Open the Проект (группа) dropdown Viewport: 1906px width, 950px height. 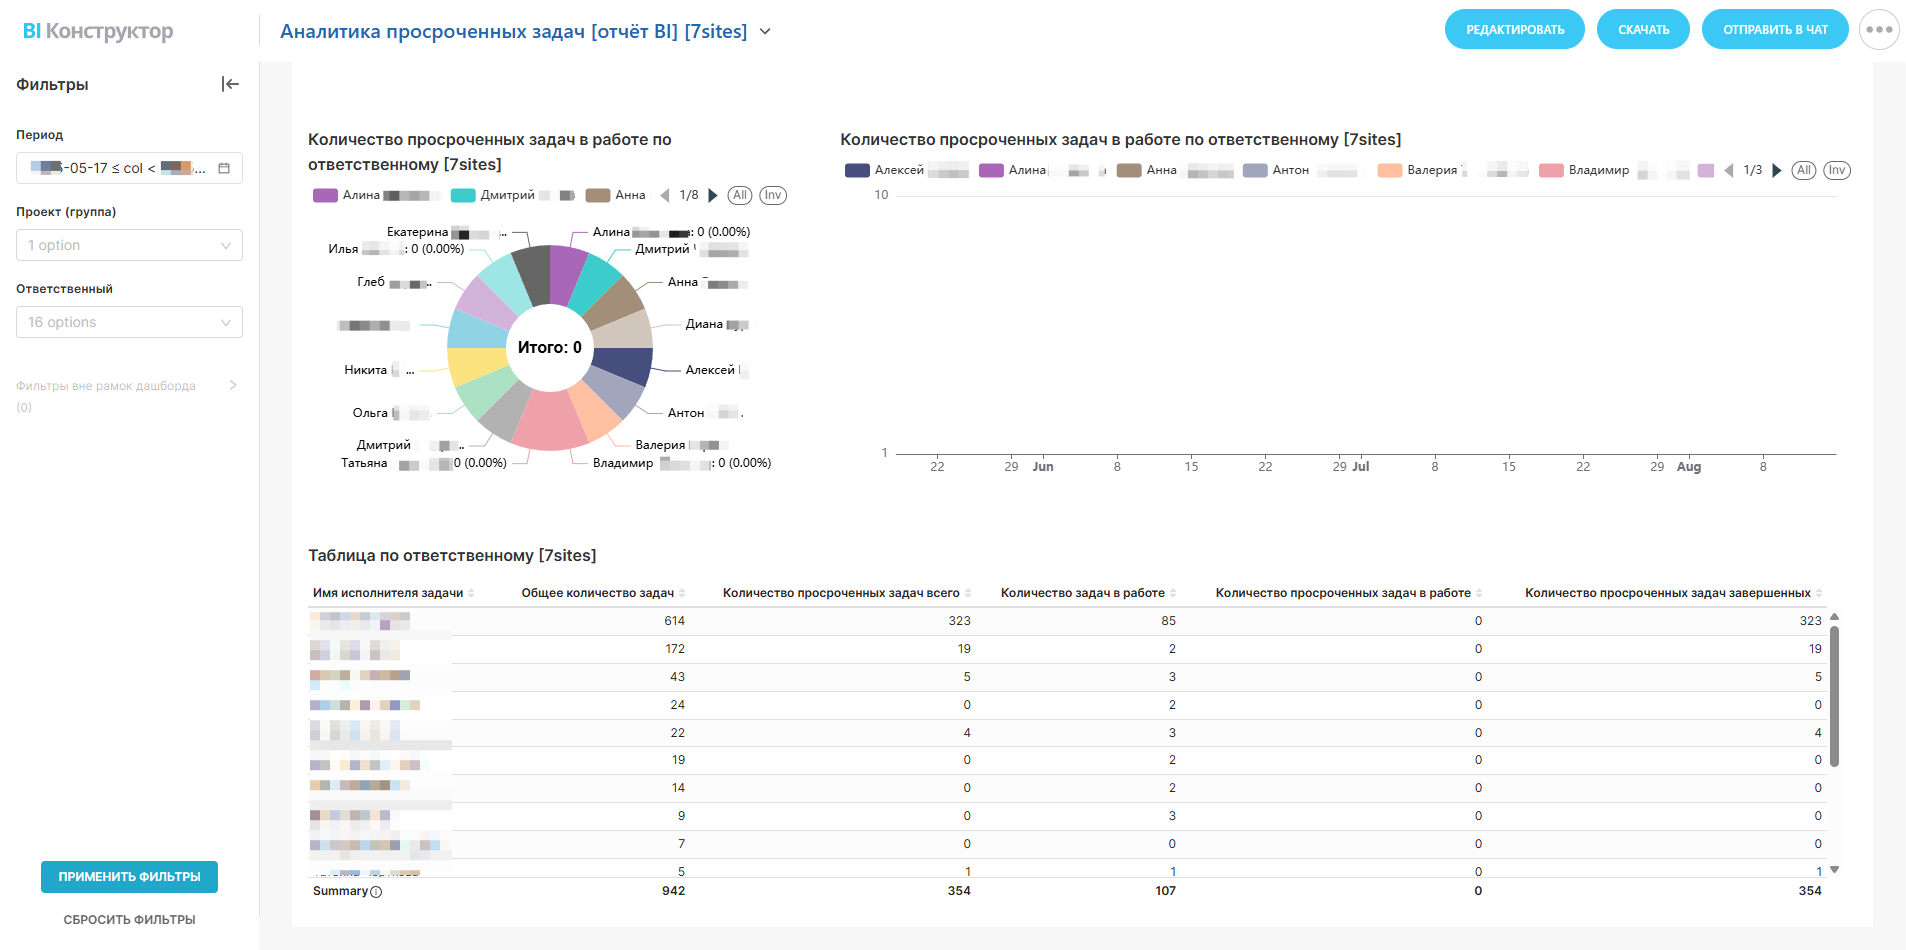click(x=129, y=245)
